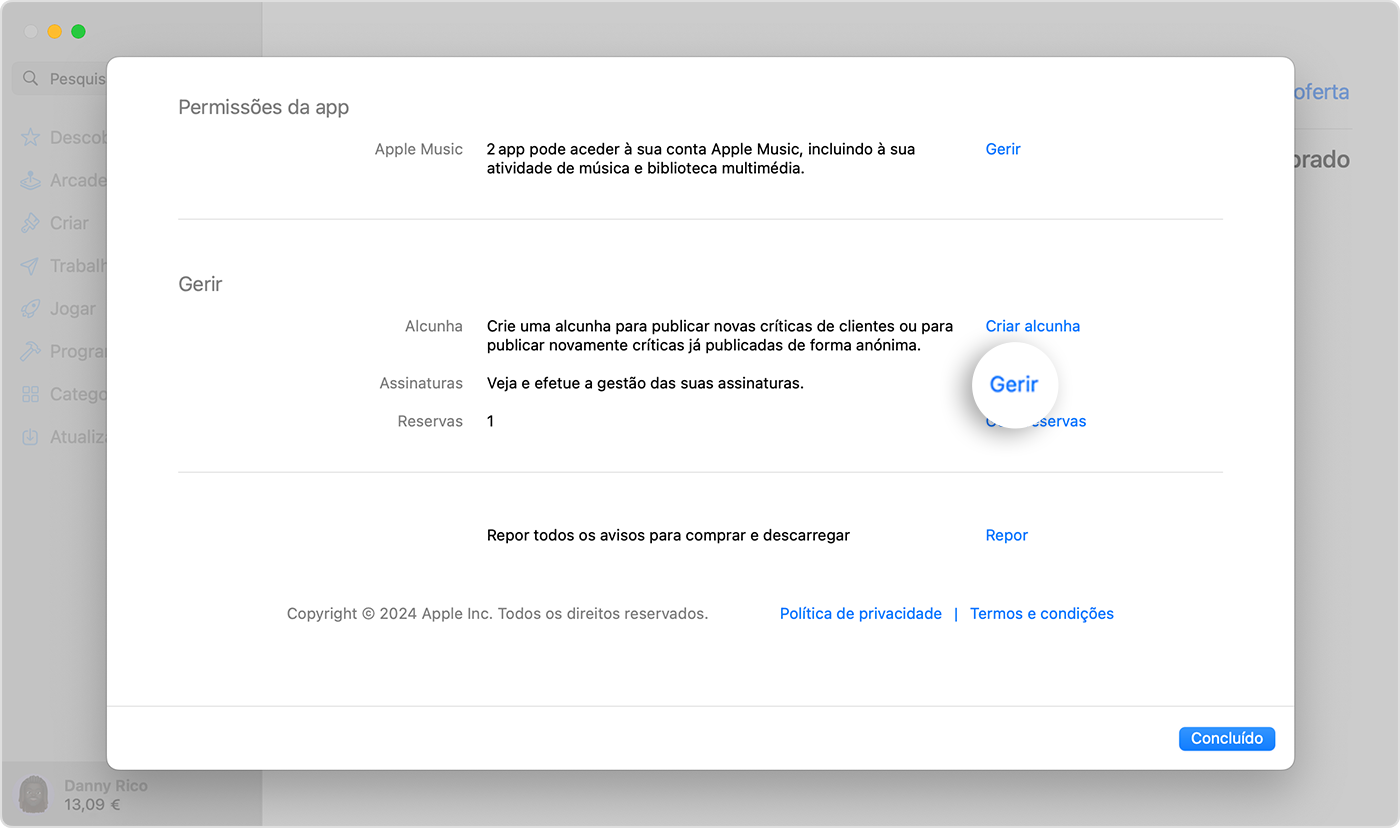This screenshot has width=1400, height=828.
Task: Click the Jogar rocket icon in sidebar
Action: pyautogui.click(x=31, y=309)
